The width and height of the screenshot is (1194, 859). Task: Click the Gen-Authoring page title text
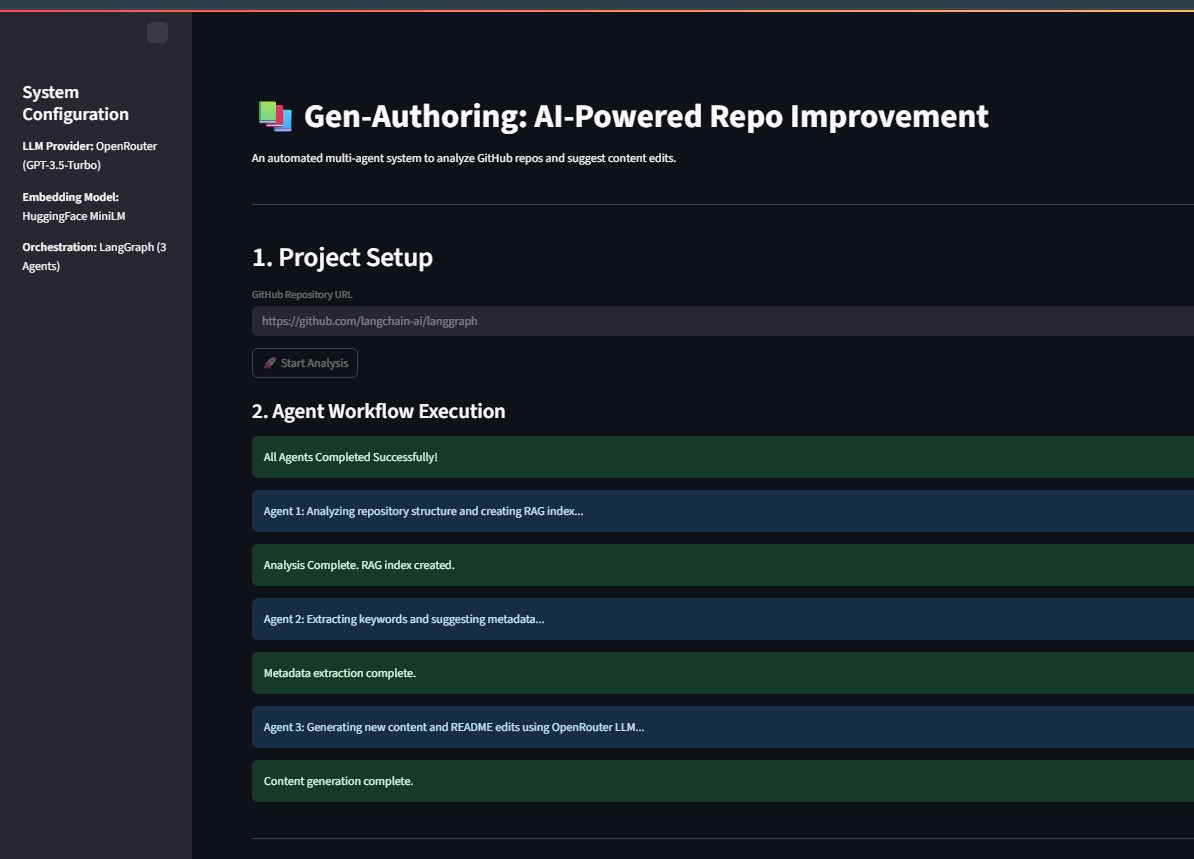645,116
